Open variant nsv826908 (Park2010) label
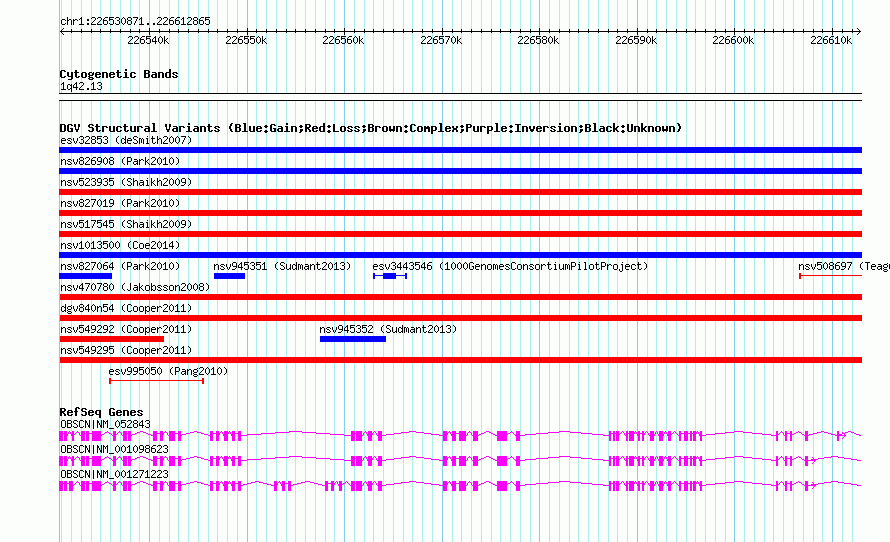Image resolution: width=890 pixels, height=542 pixels. (120, 161)
